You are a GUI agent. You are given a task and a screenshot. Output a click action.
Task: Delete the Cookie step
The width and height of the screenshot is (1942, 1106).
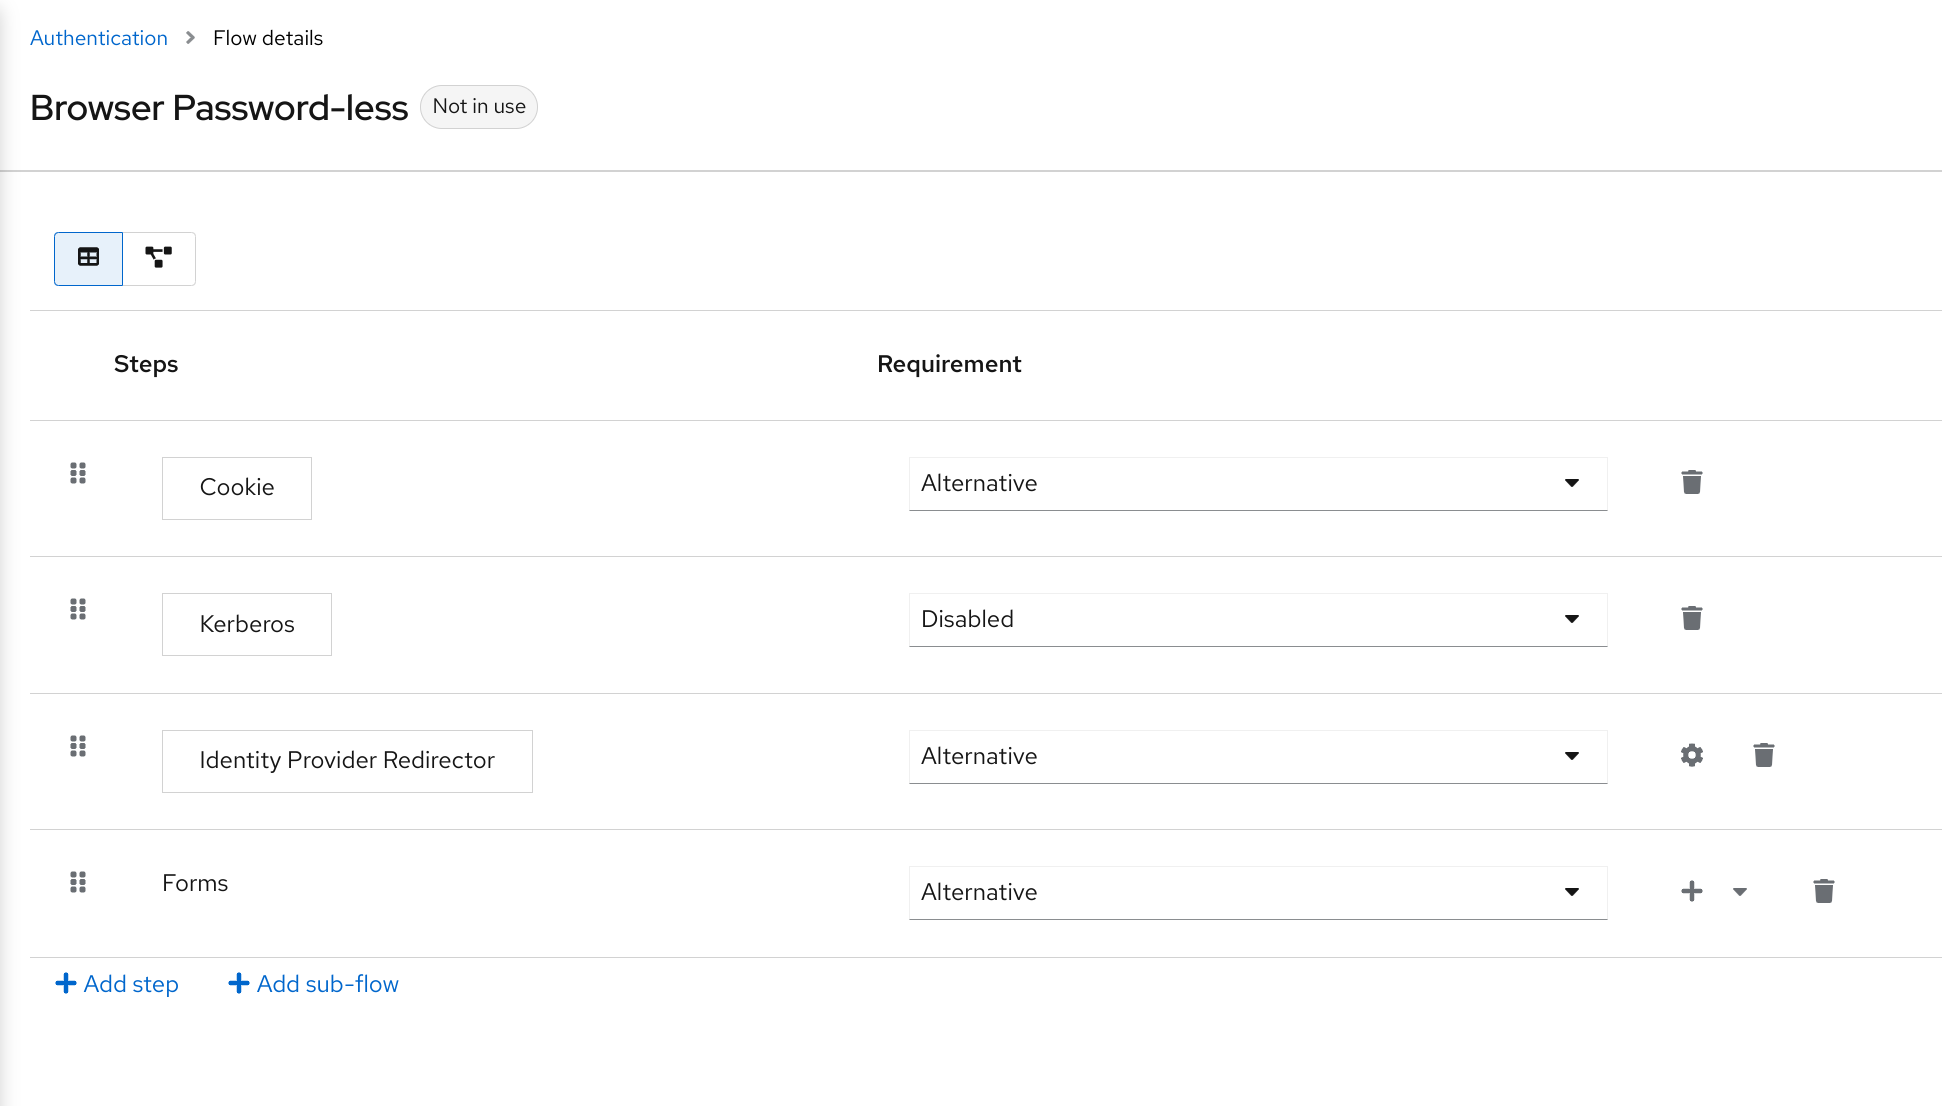1691,483
